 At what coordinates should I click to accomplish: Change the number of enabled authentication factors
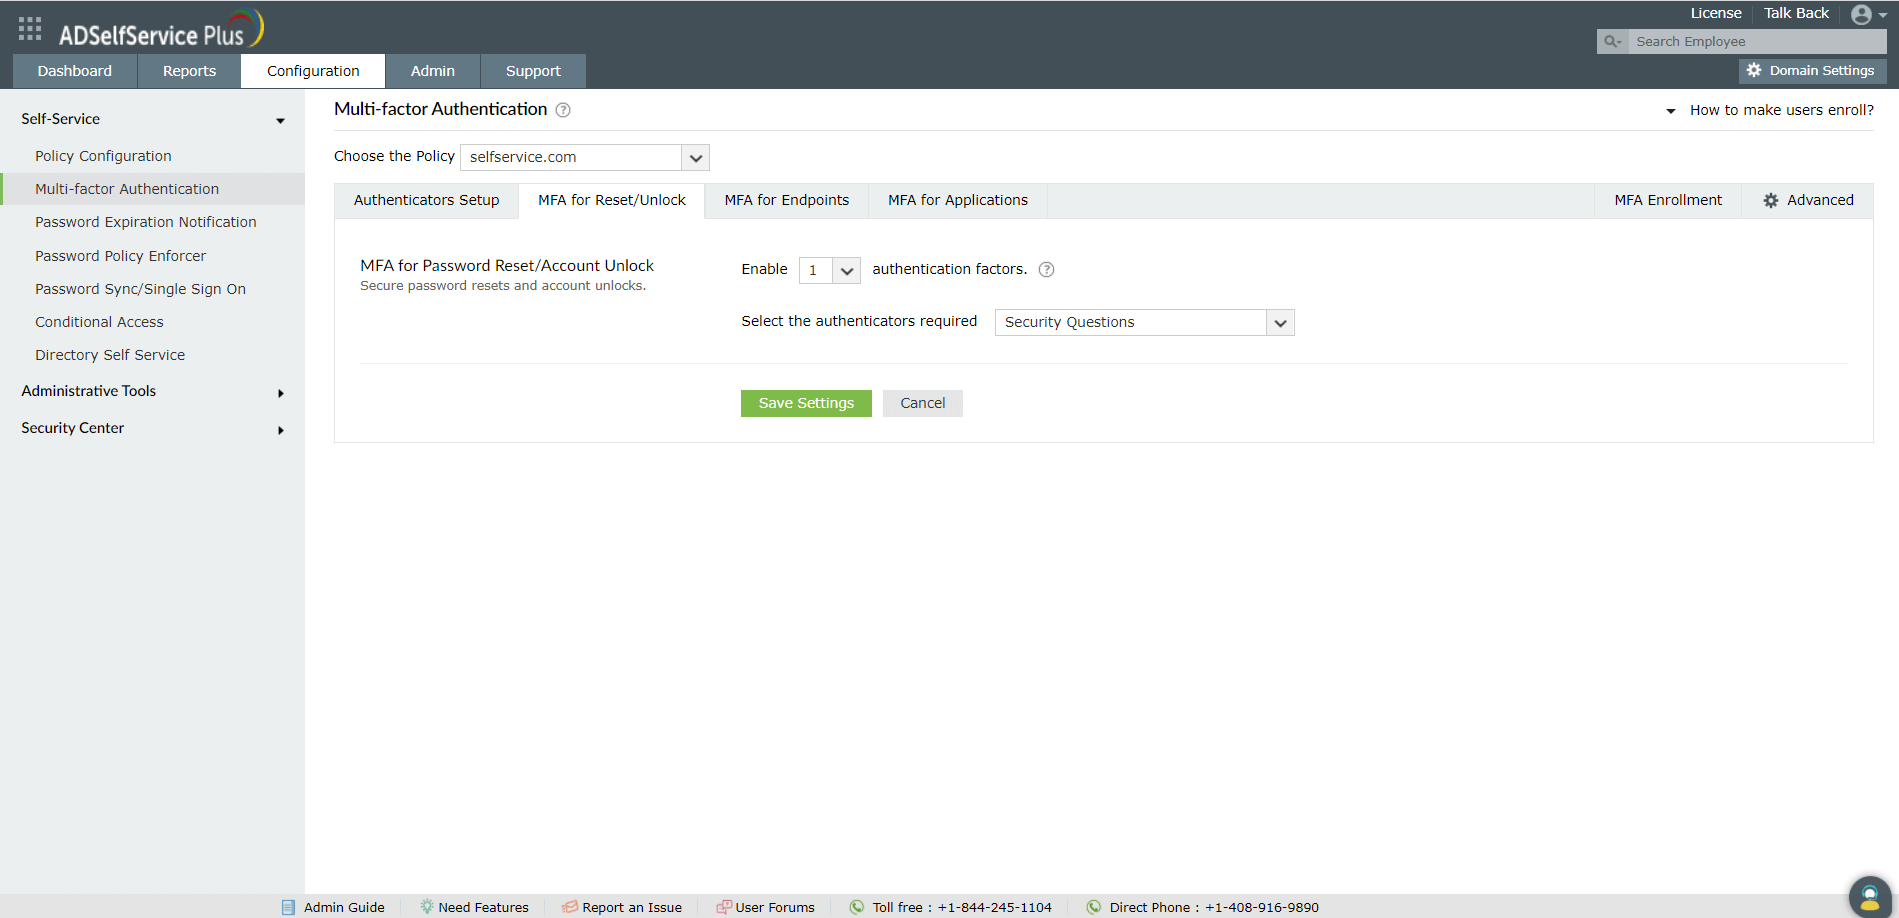point(845,270)
